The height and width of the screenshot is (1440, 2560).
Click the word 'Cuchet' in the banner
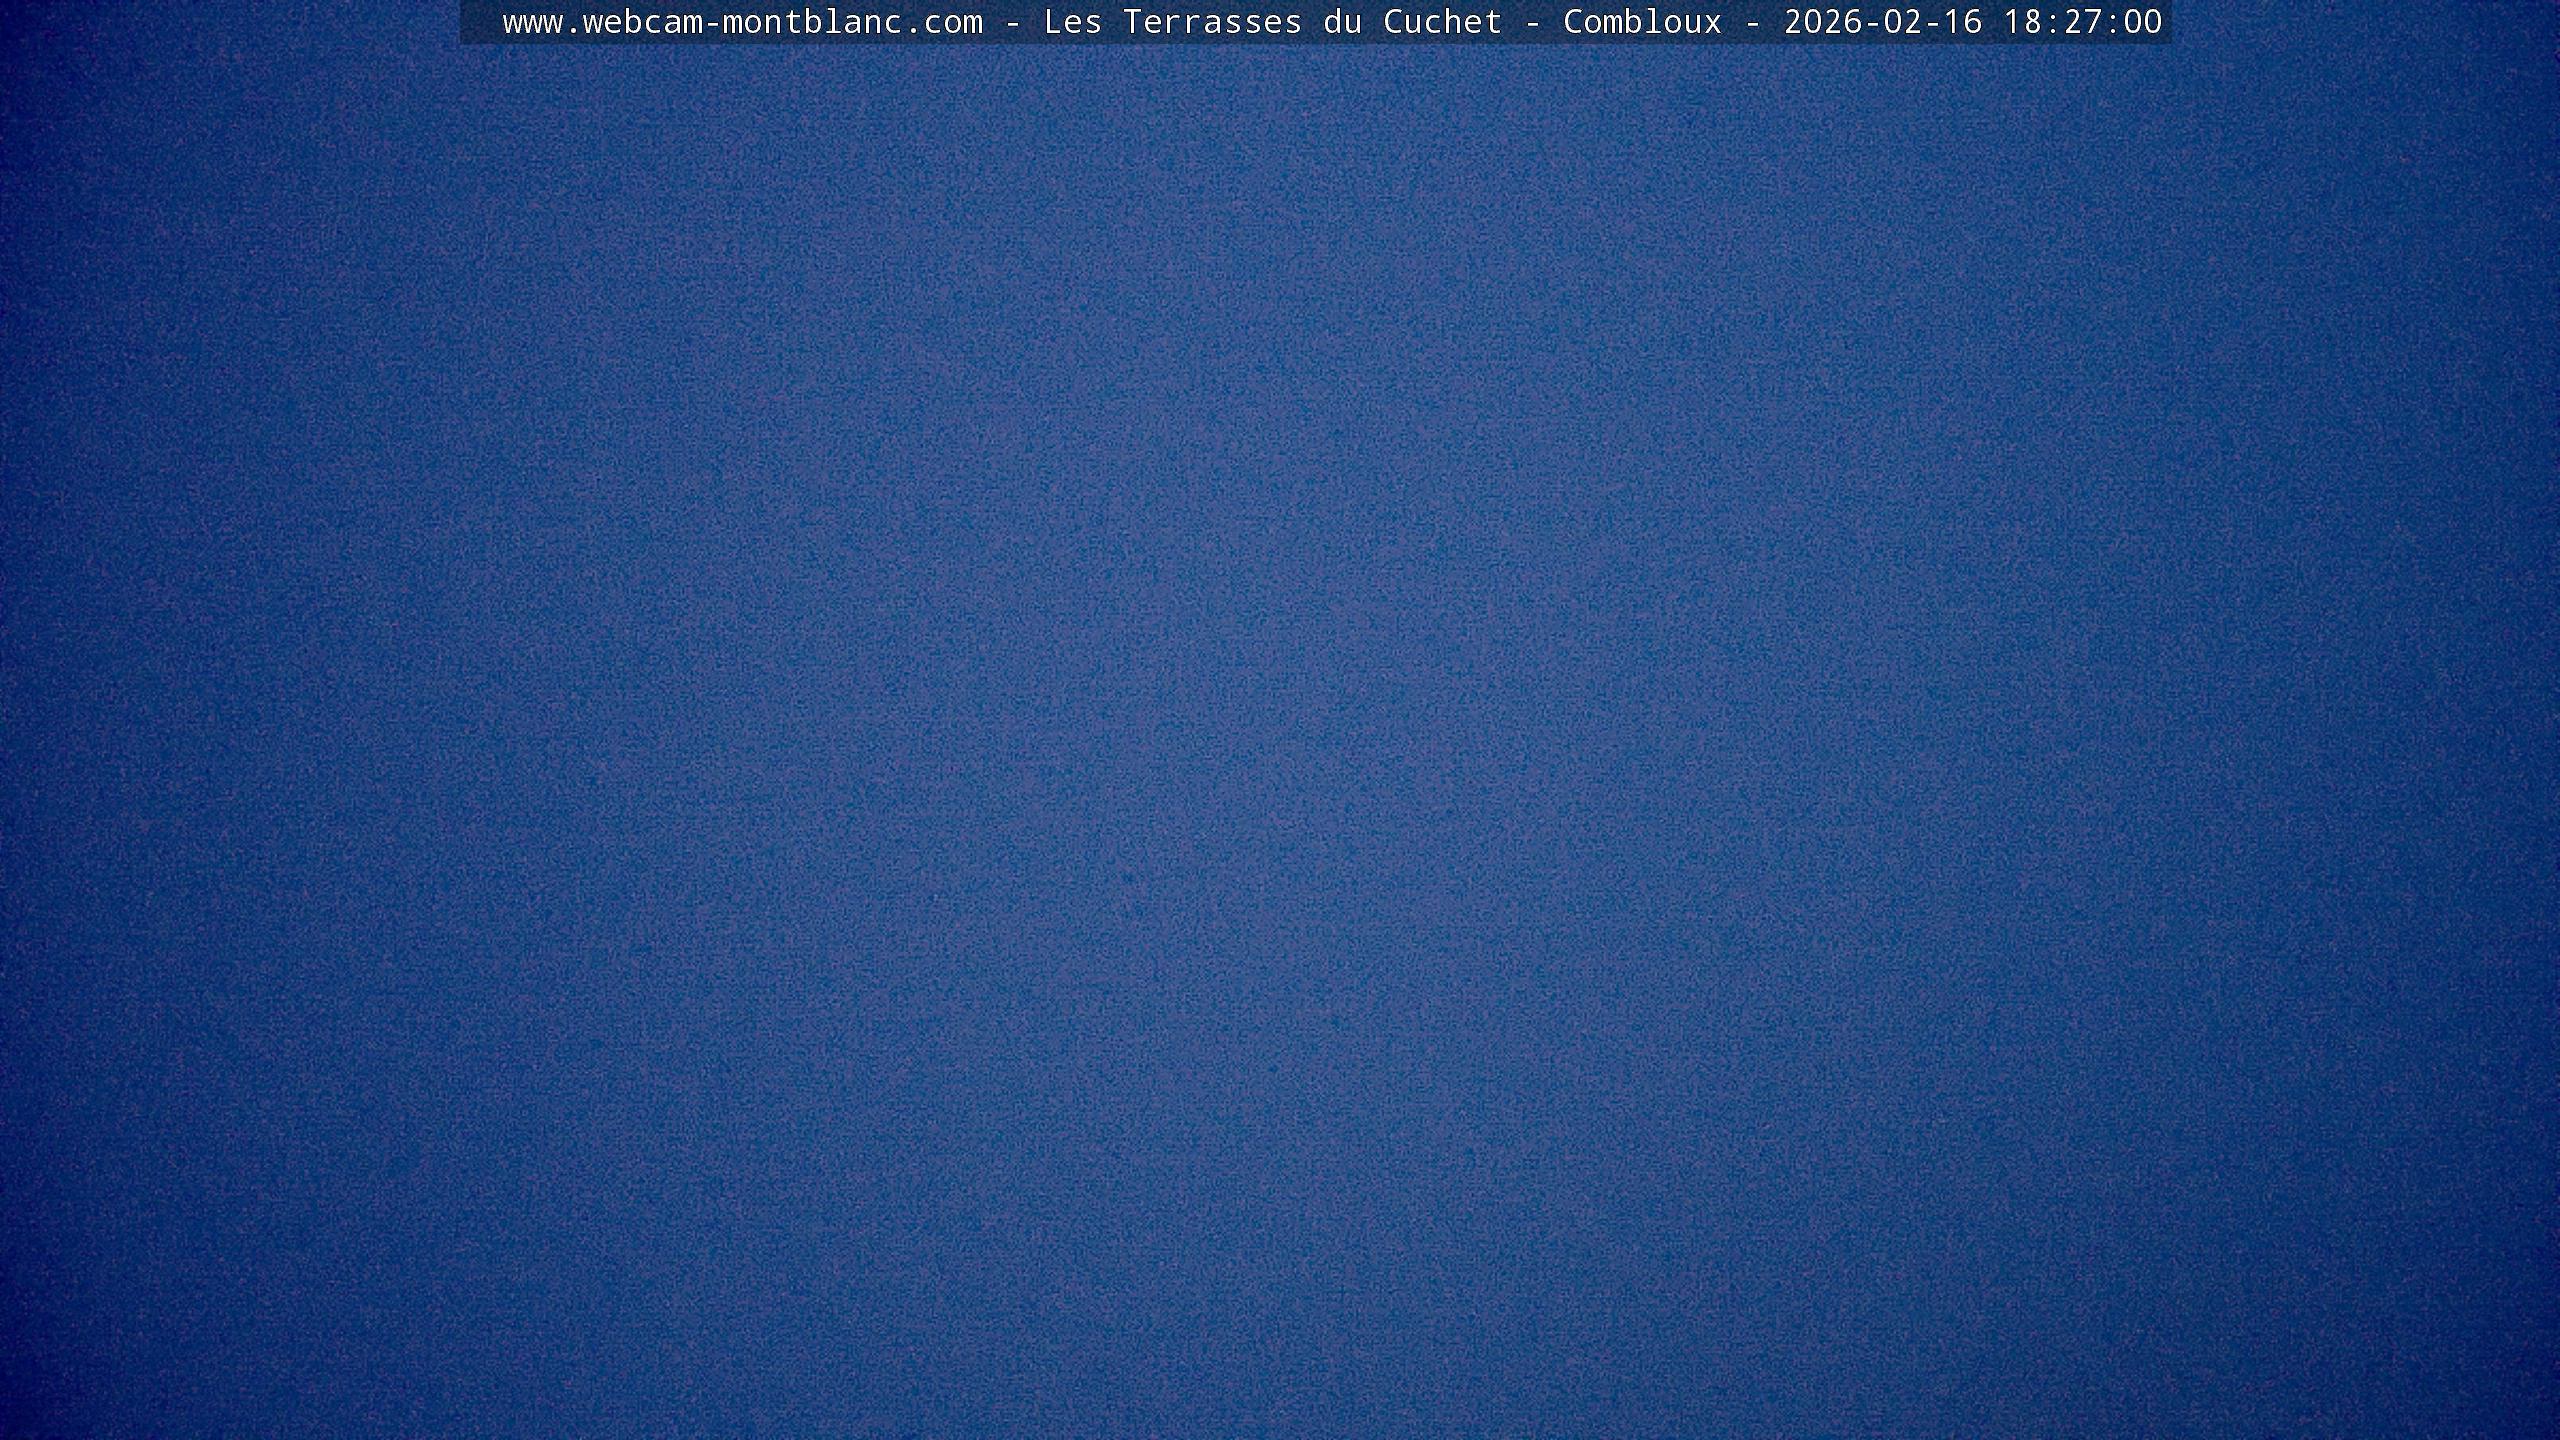pos(1442,22)
